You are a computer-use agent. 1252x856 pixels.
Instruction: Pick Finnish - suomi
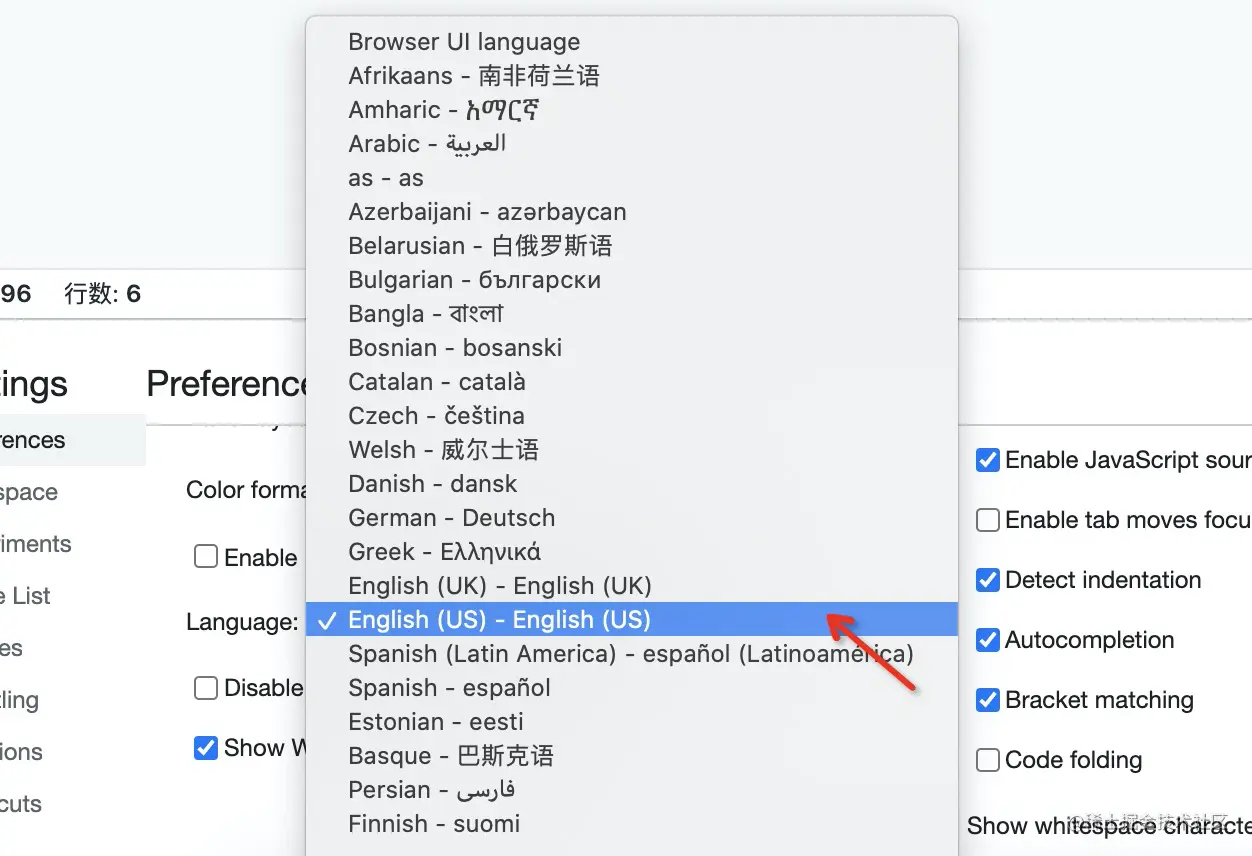click(x=631, y=824)
